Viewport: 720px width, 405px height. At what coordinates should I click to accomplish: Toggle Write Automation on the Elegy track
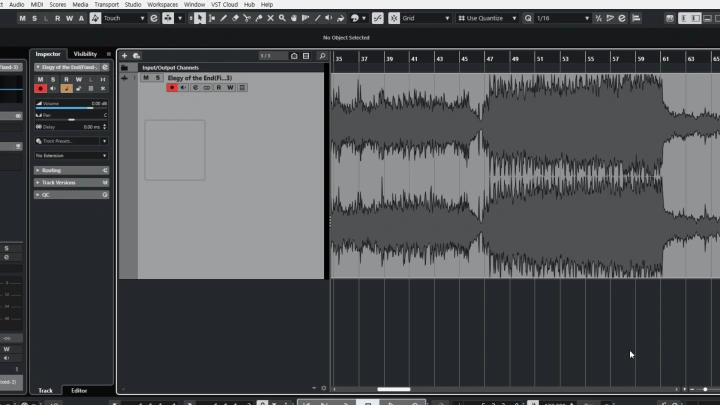click(x=230, y=88)
